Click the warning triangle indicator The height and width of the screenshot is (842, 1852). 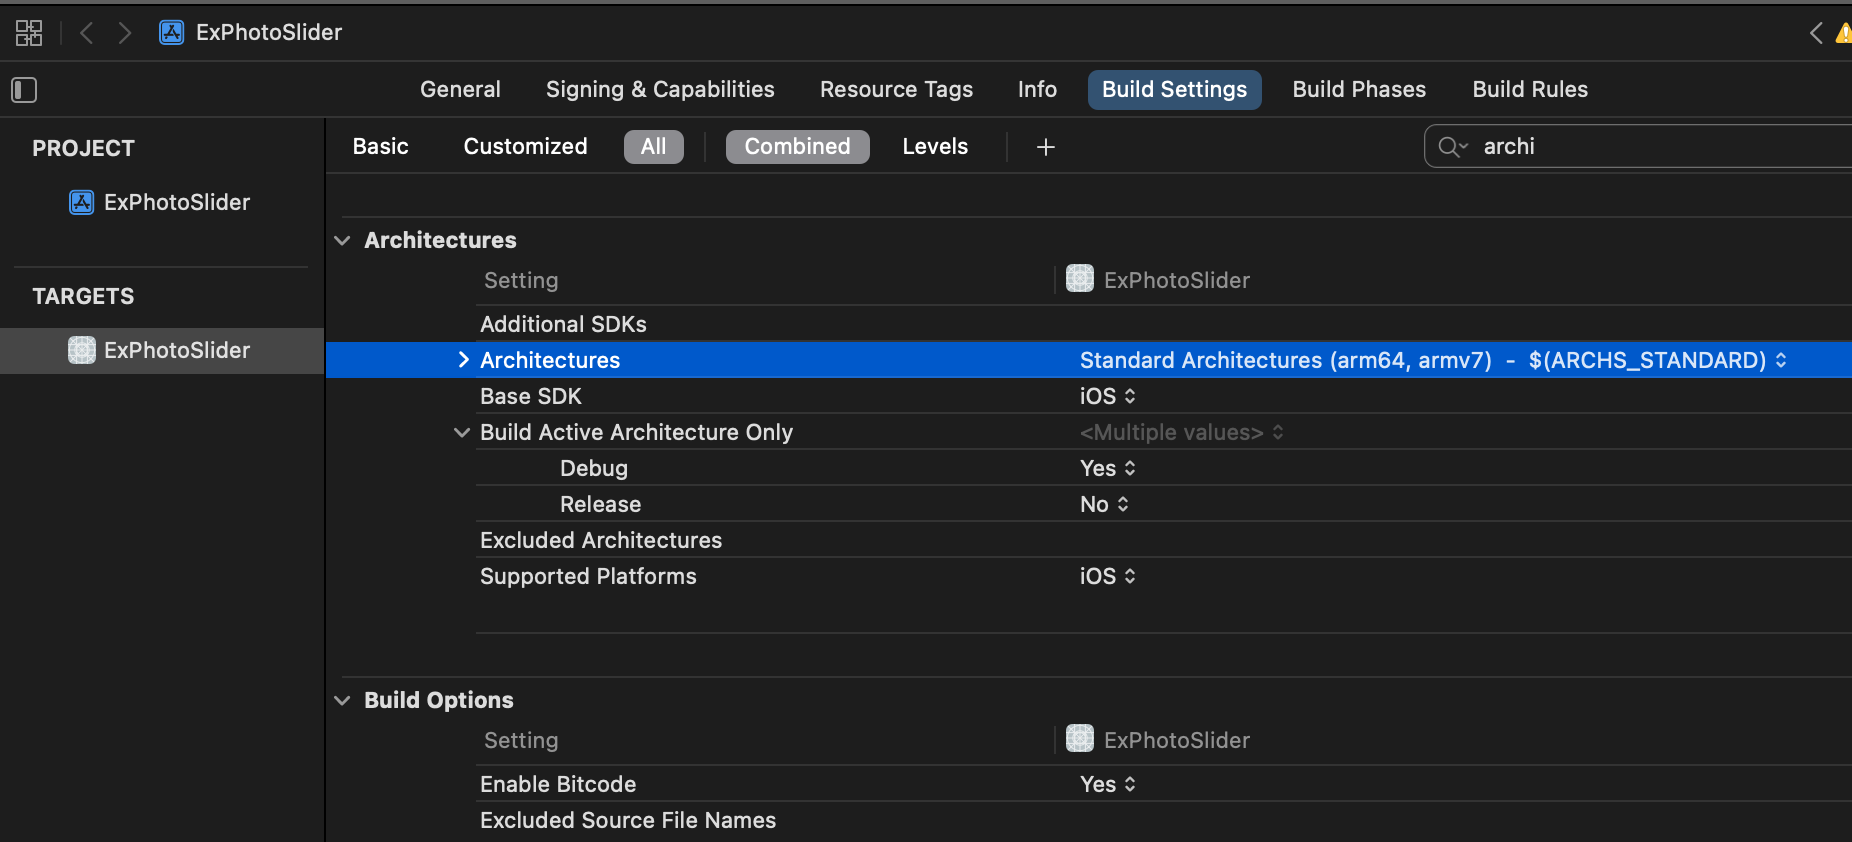[1843, 33]
